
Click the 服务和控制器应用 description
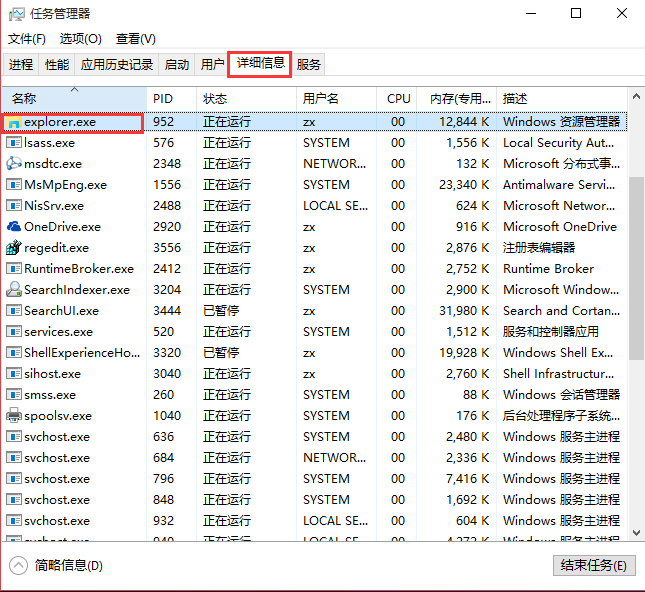[550, 332]
